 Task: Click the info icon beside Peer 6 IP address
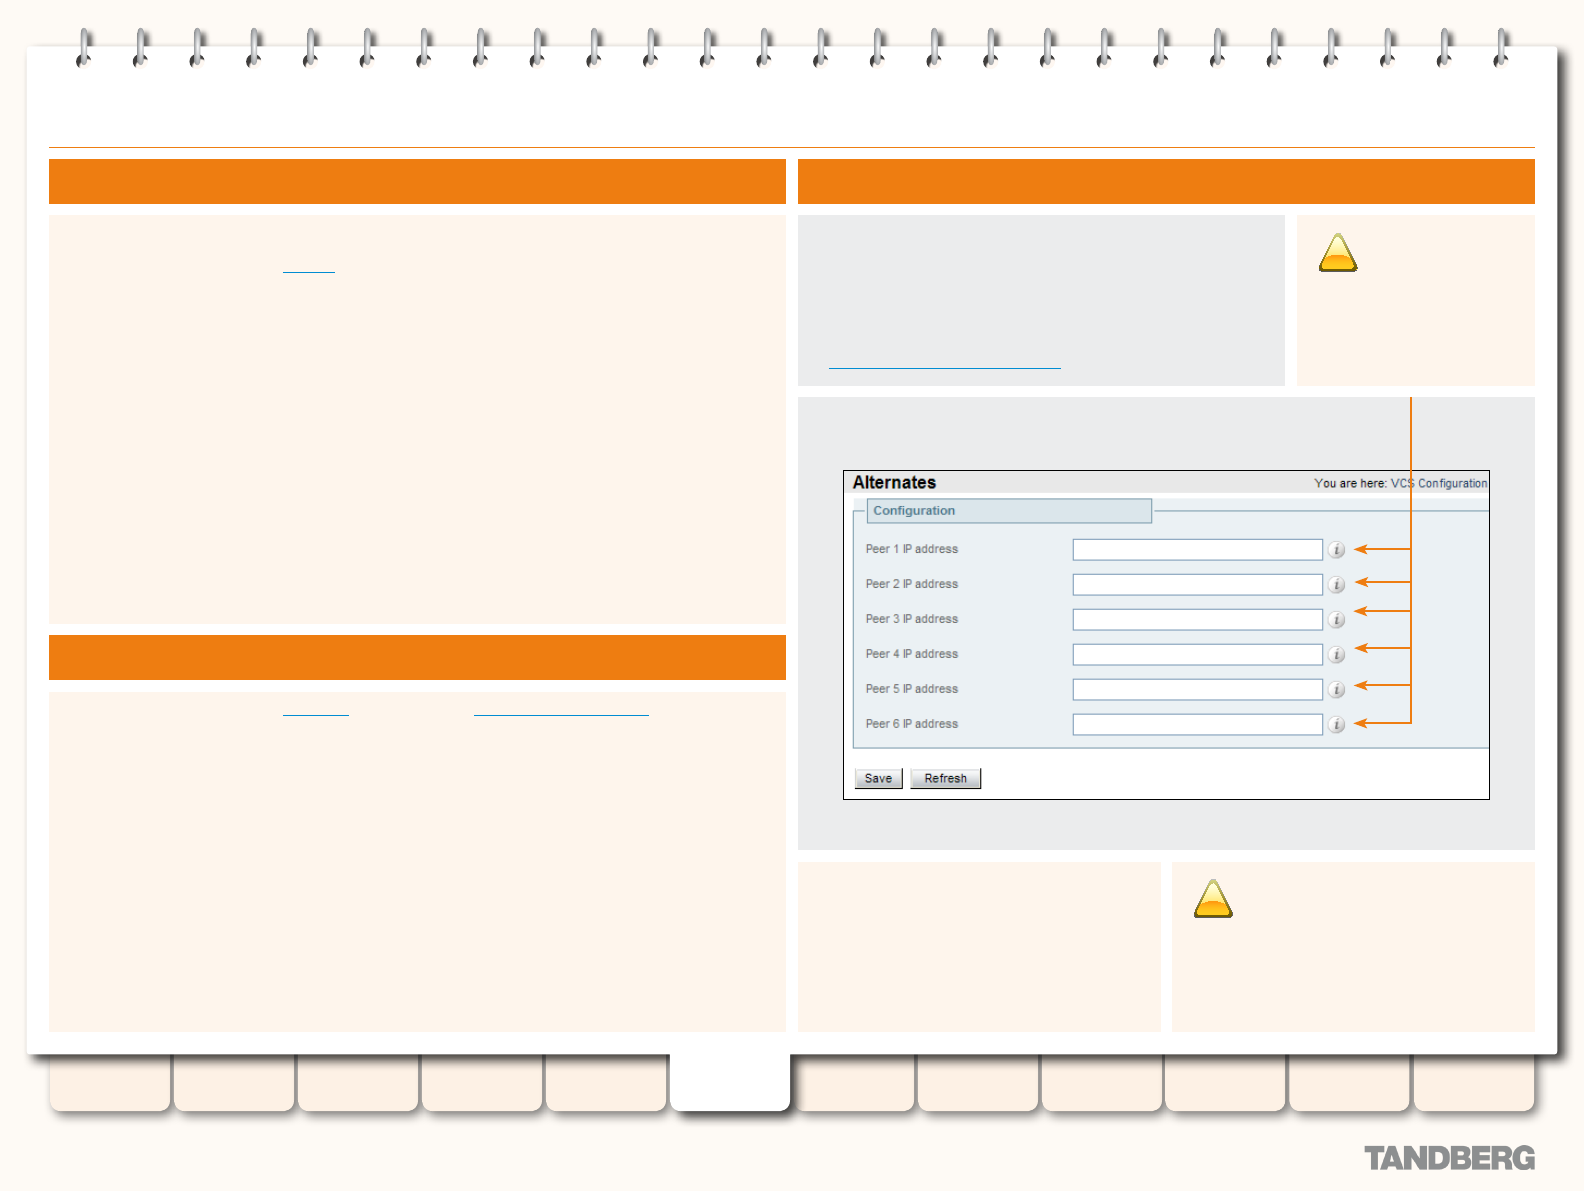coord(1336,725)
